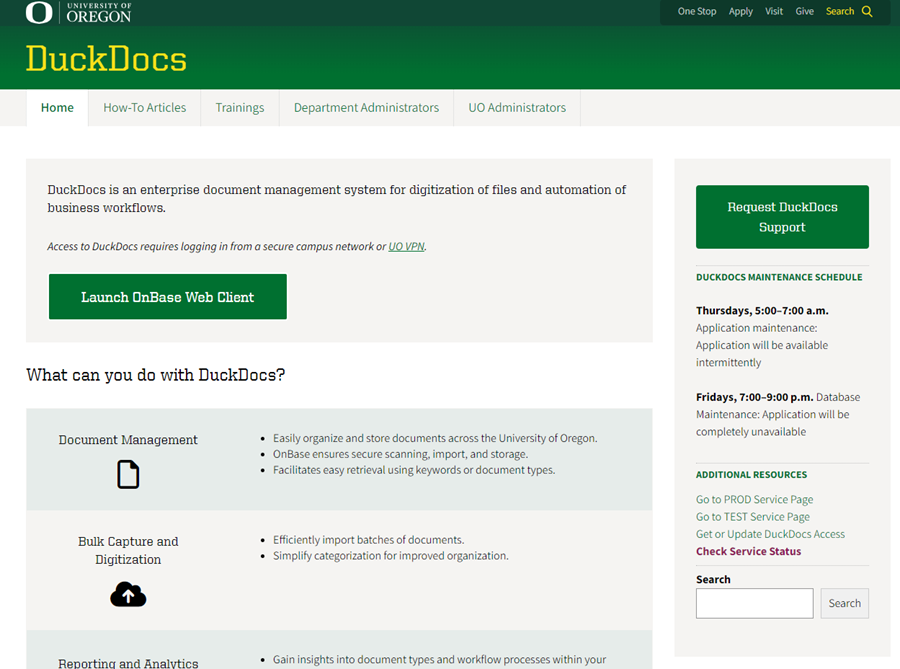This screenshot has height=669, width=900.
Task: Click the Document Management heading text
Action: coord(128,439)
